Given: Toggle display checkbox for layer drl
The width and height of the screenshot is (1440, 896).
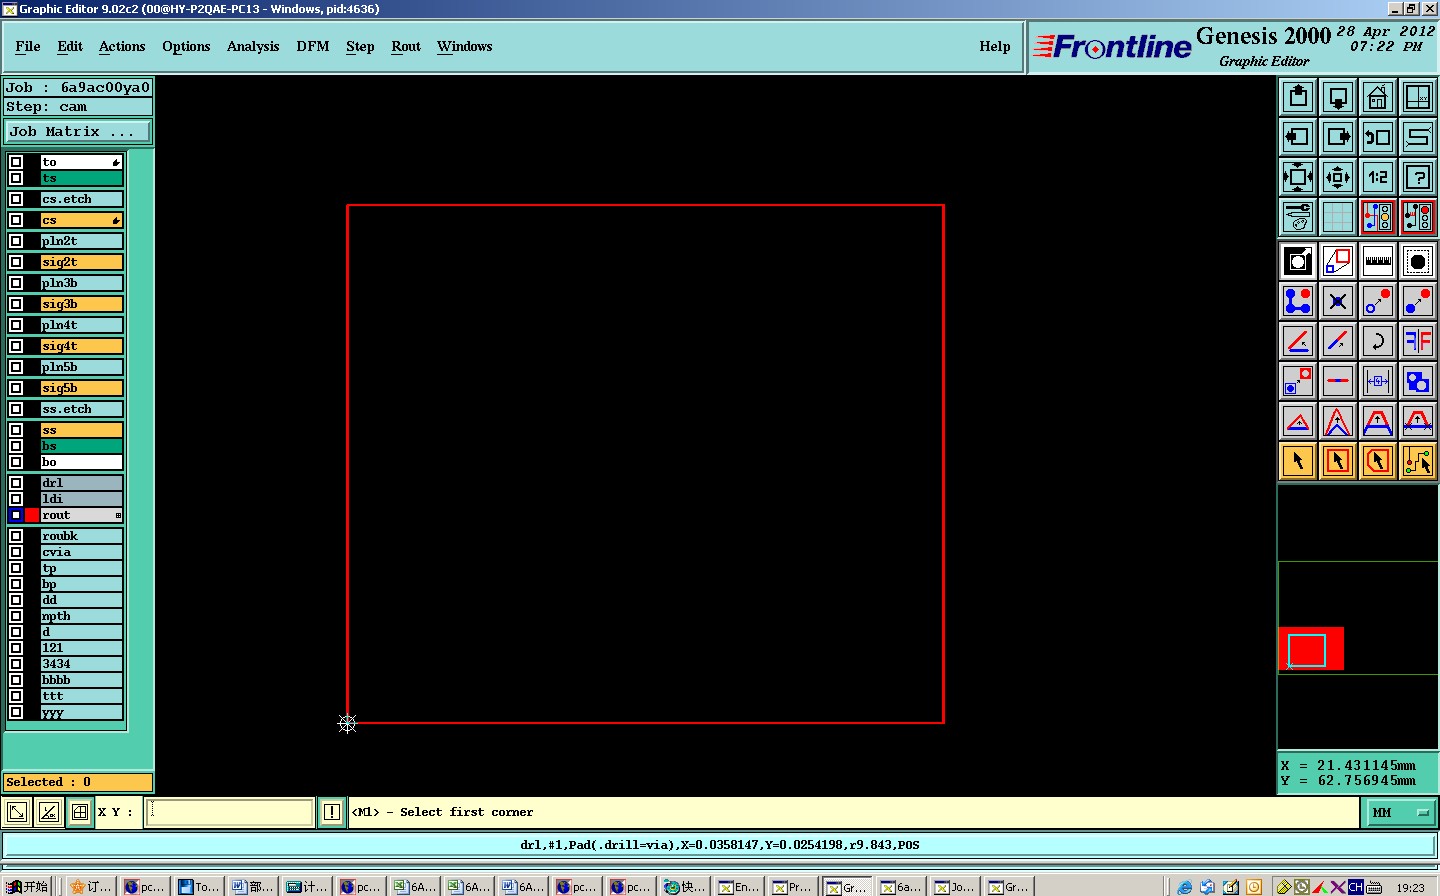Looking at the screenshot, I should 16,483.
